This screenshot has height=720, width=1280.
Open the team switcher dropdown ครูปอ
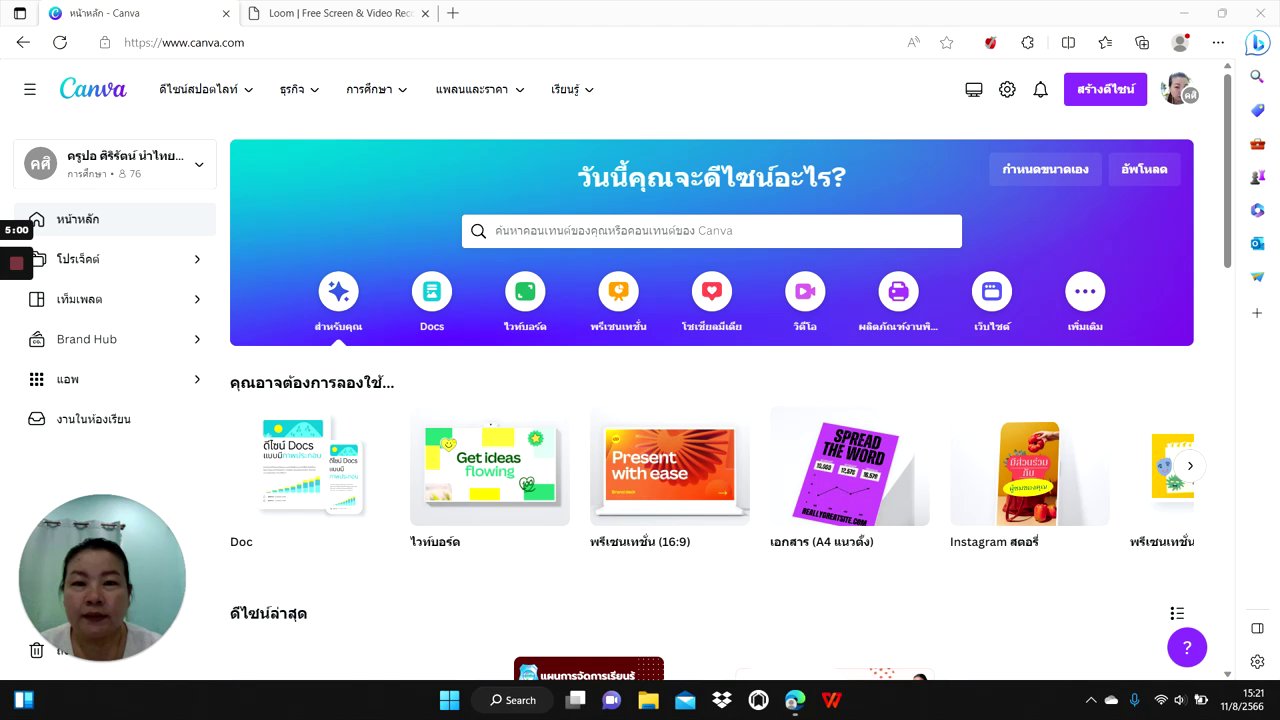pyautogui.click(x=115, y=164)
